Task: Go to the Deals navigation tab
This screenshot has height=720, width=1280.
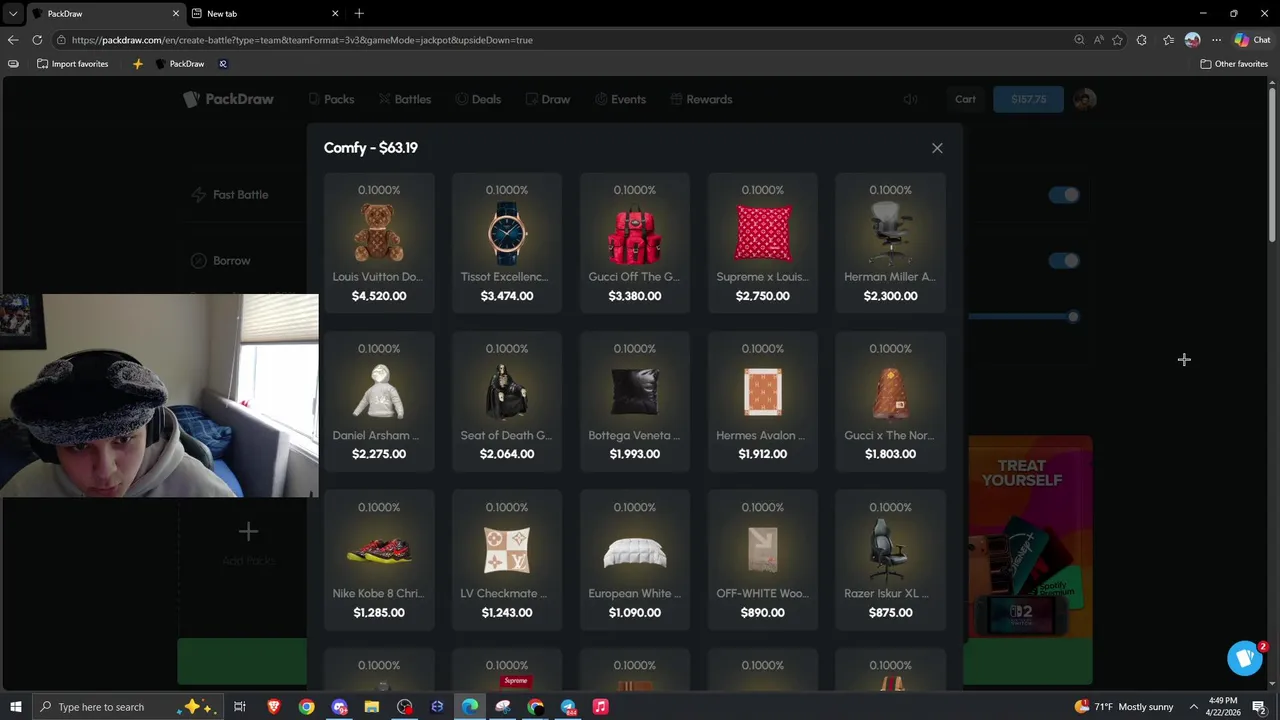Action: tap(478, 99)
